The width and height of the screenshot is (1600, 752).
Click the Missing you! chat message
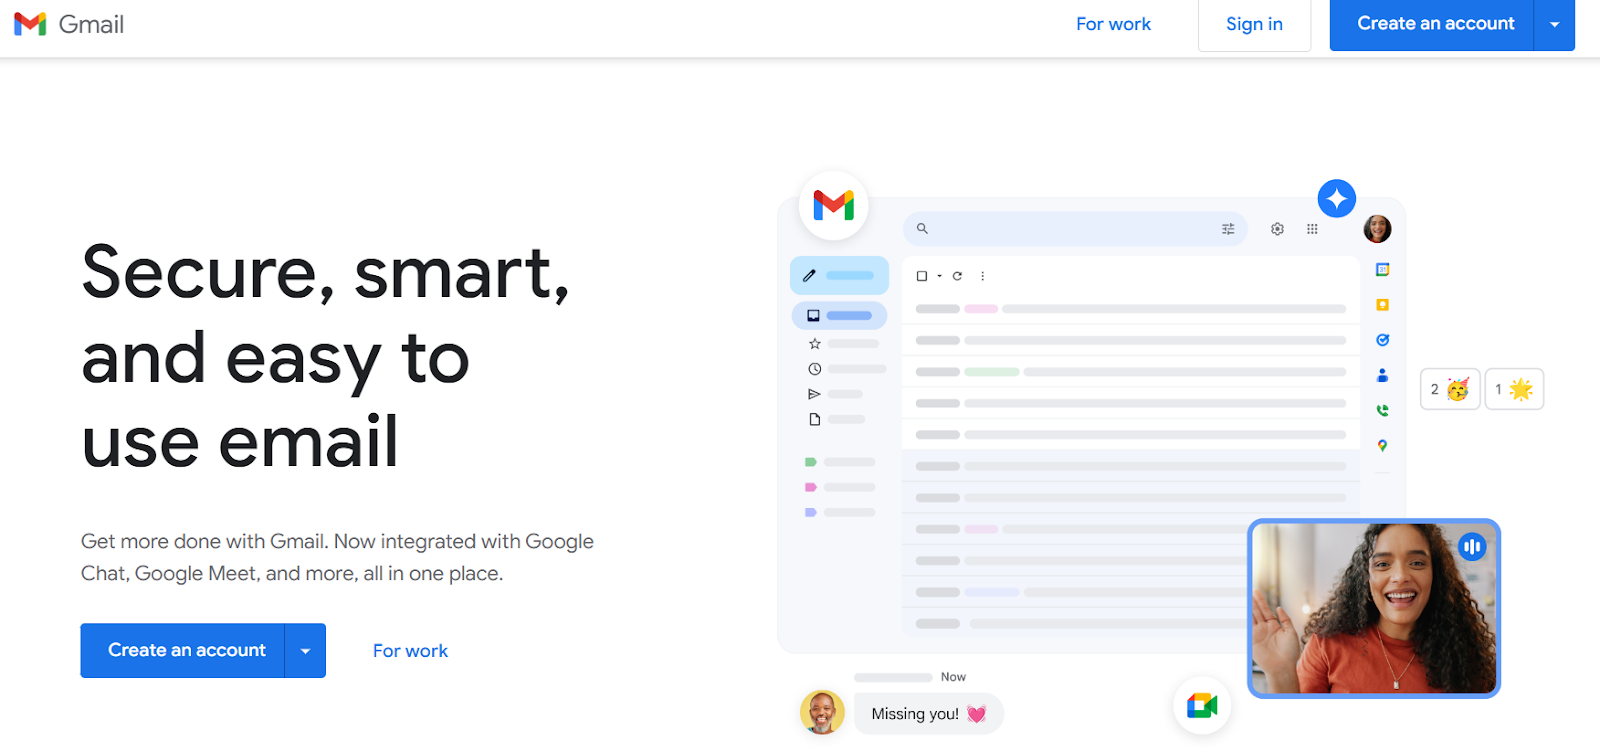pyautogui.click(x=929, y=714)
